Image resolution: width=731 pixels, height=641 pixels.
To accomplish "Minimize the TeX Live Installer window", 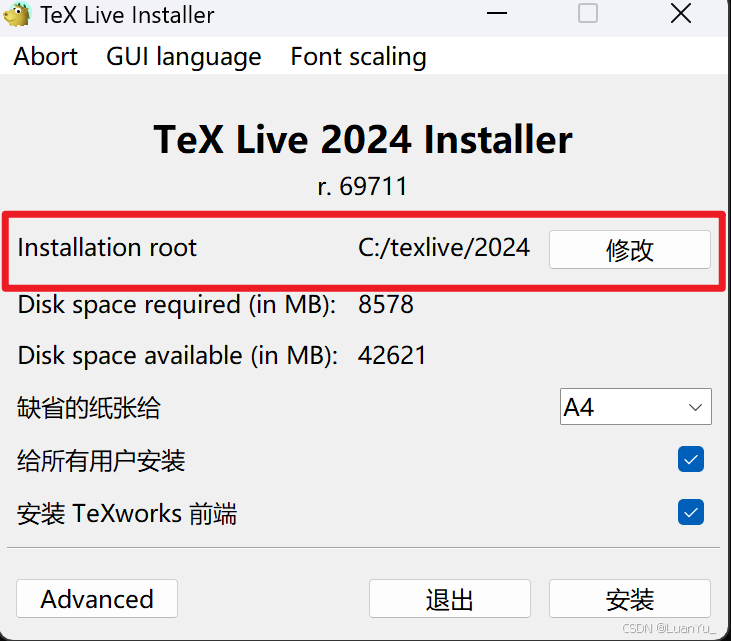I will click(x=497, y=13).
